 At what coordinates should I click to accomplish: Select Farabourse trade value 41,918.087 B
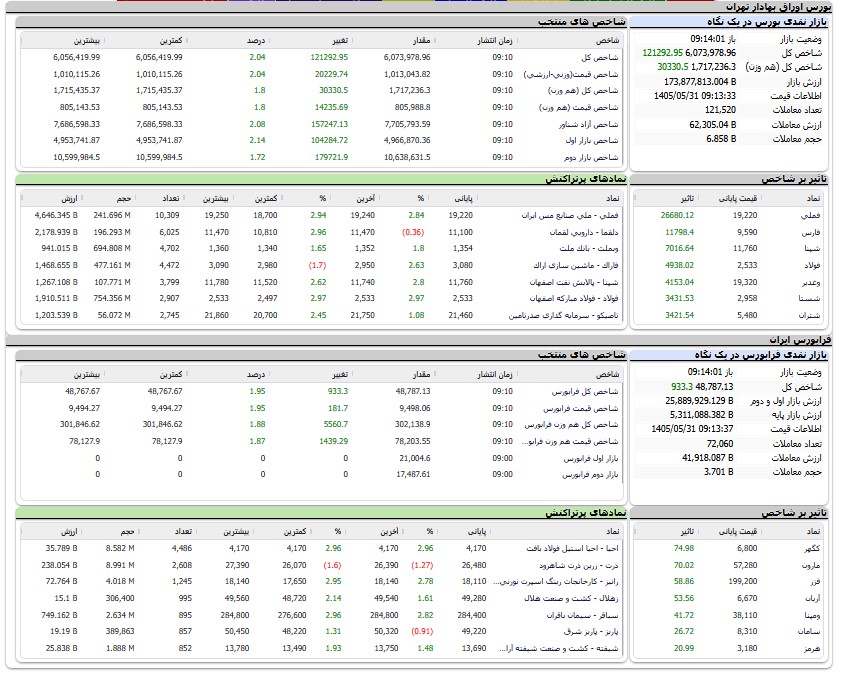click(707, 458)
